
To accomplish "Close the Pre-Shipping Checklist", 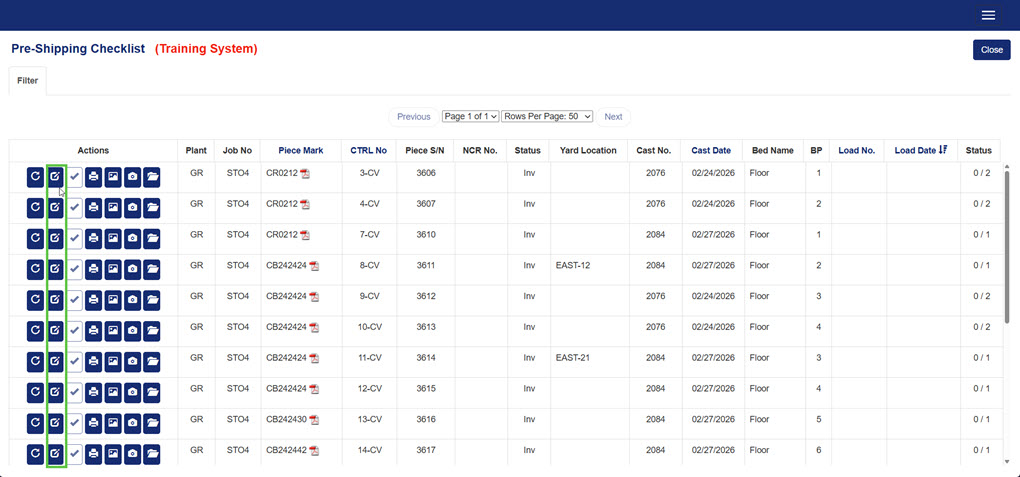I will coord(991,50).
